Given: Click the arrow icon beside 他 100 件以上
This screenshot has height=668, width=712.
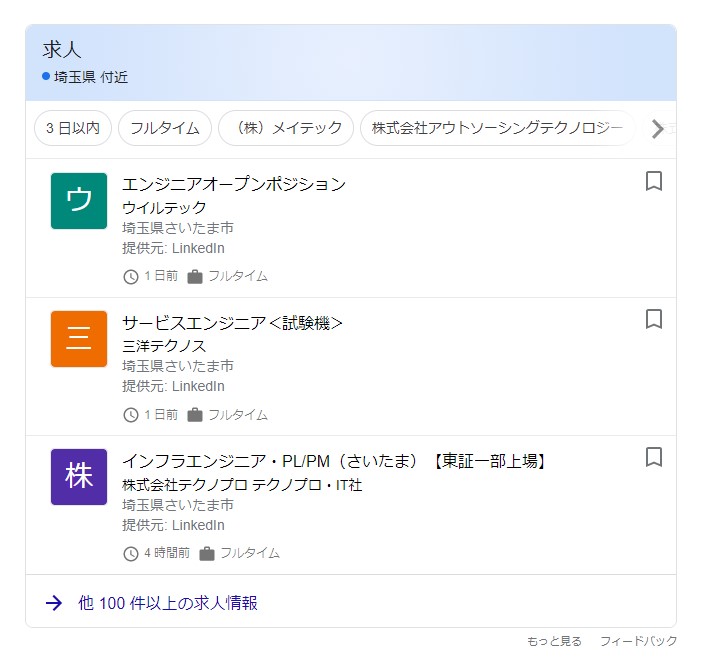Looking at the screenshot, I should point(54,603).
